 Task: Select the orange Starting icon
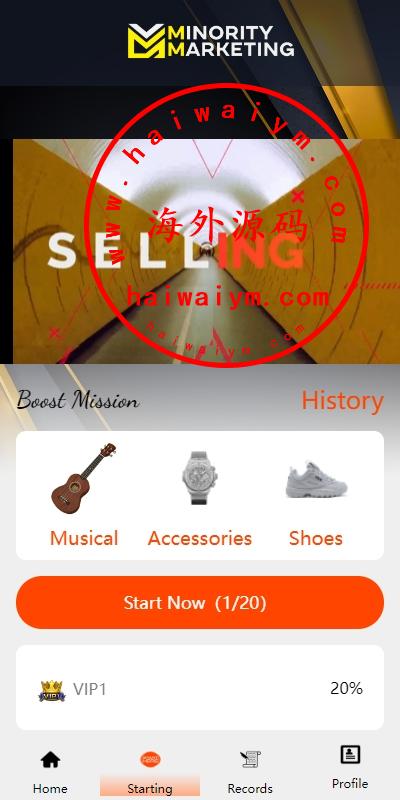pos(150,759)
